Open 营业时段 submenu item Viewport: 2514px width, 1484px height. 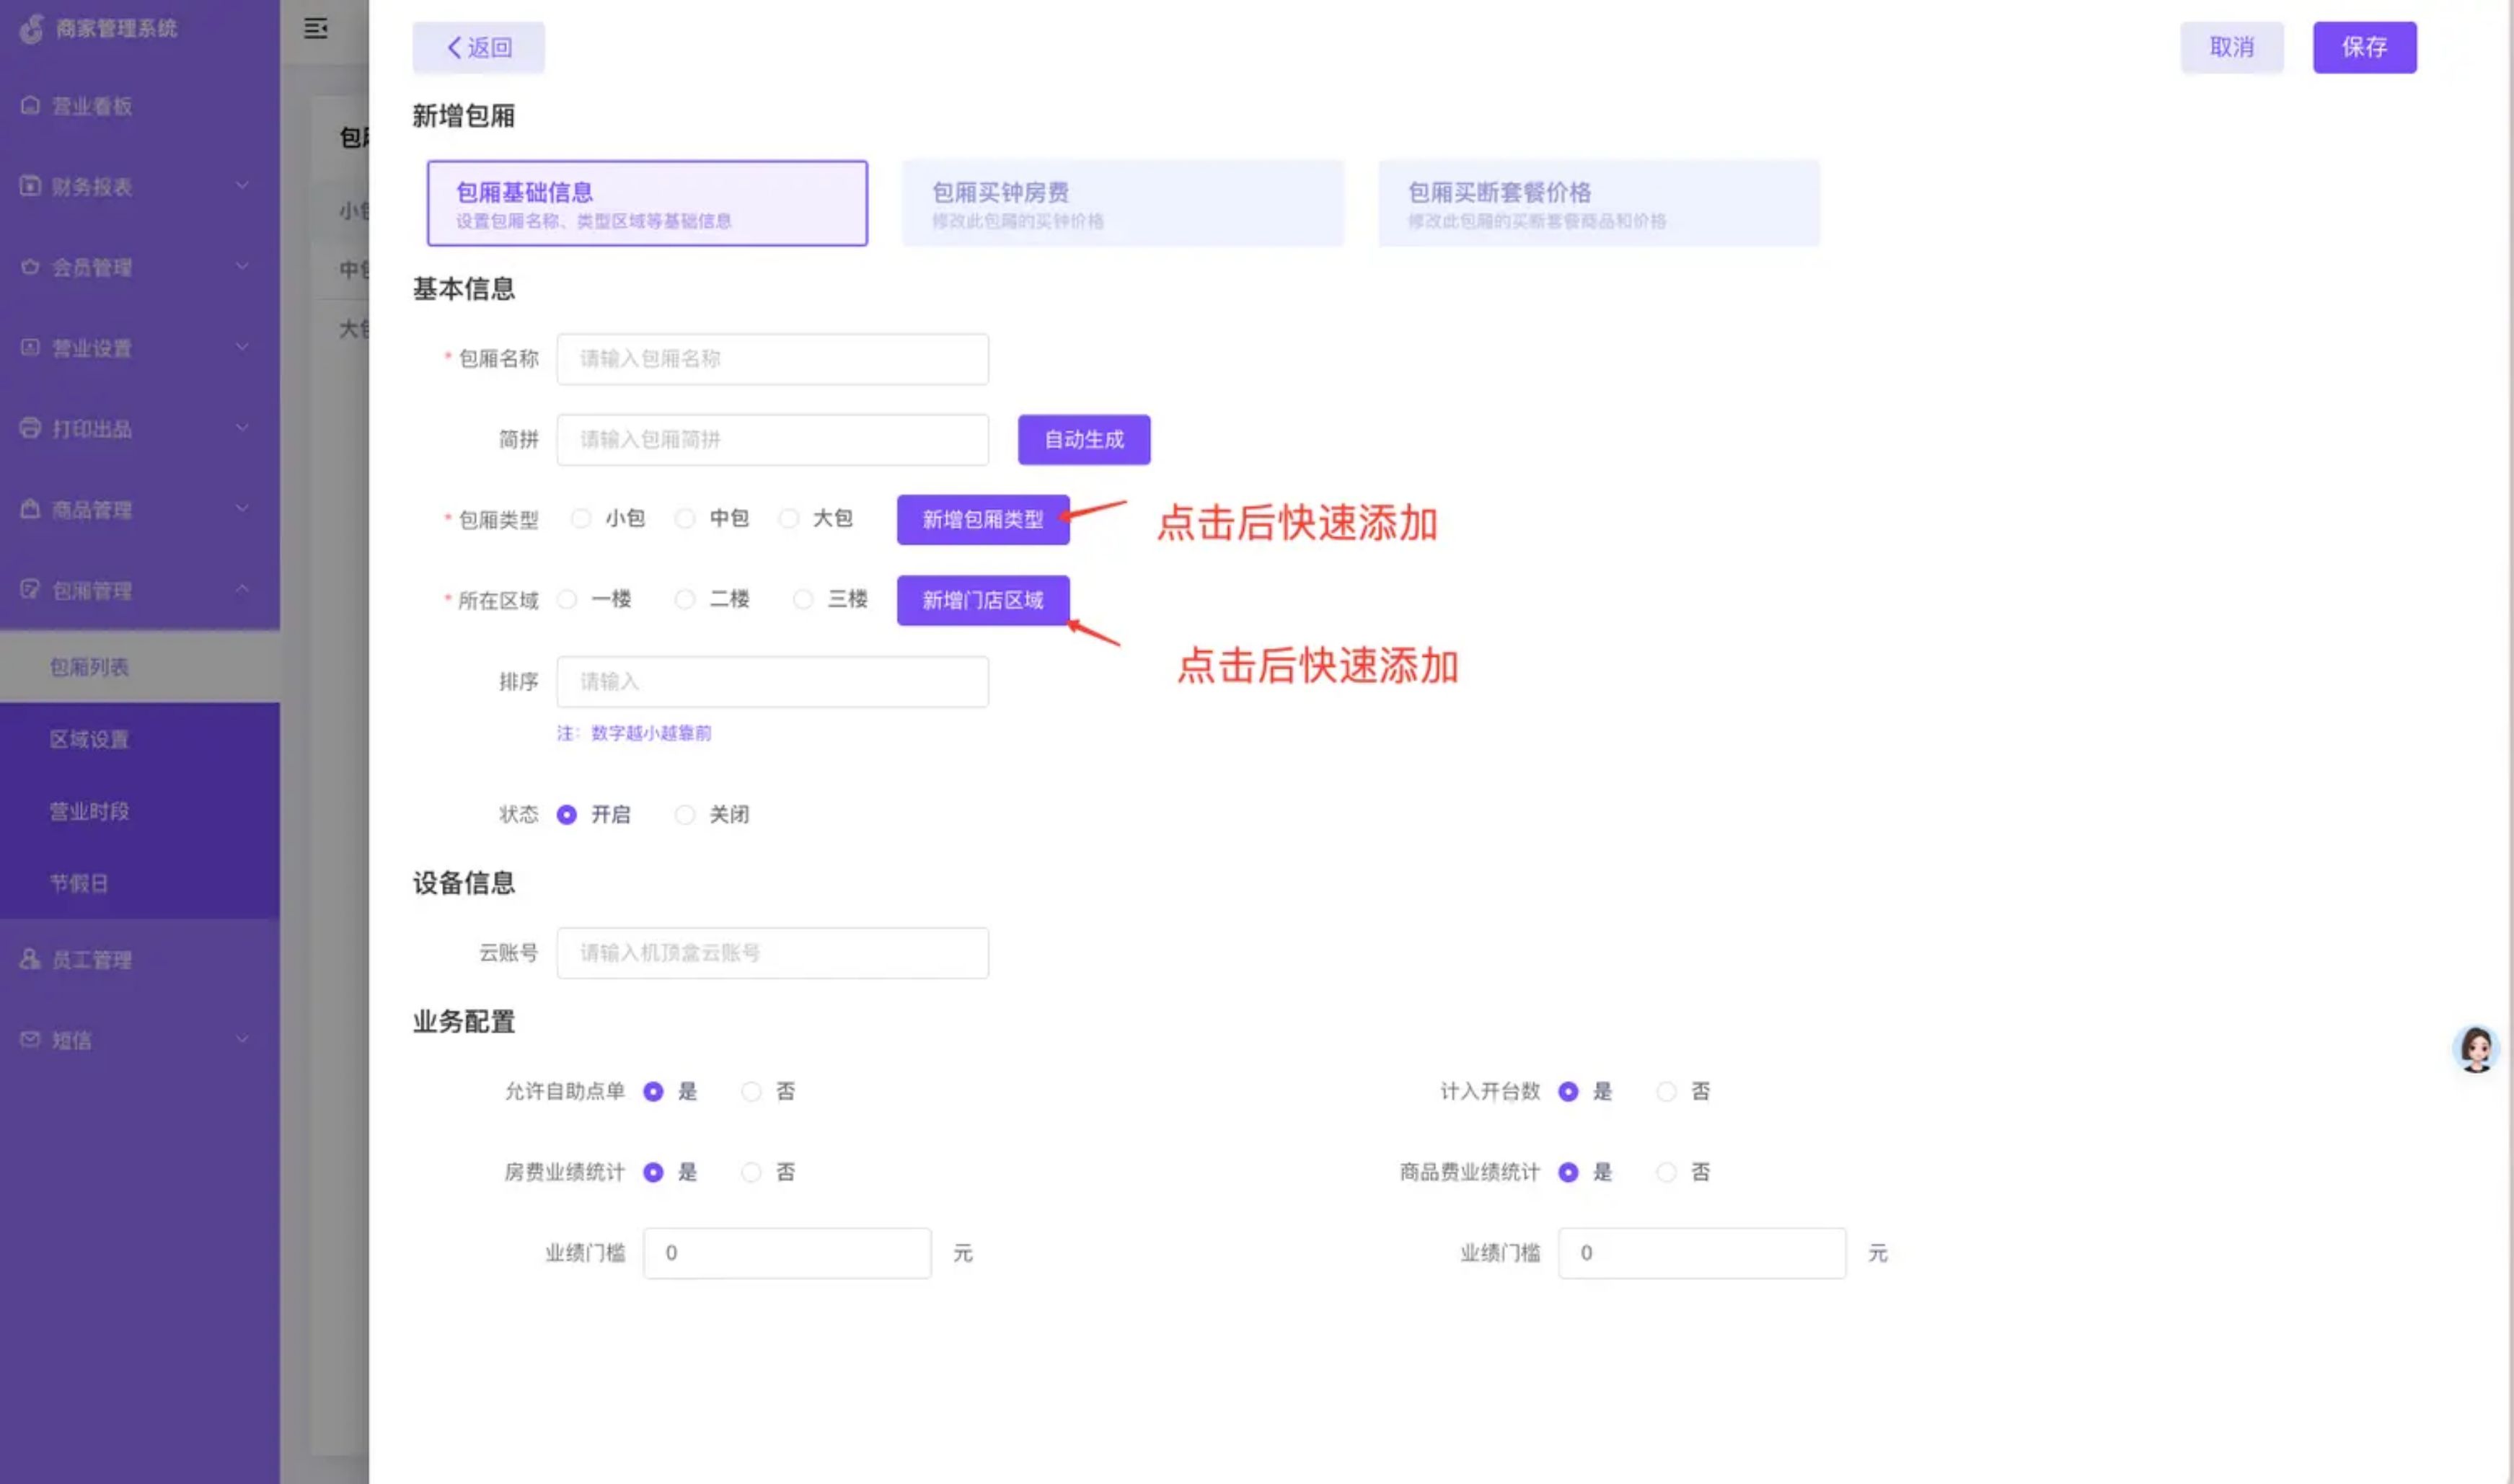point(140,811)
